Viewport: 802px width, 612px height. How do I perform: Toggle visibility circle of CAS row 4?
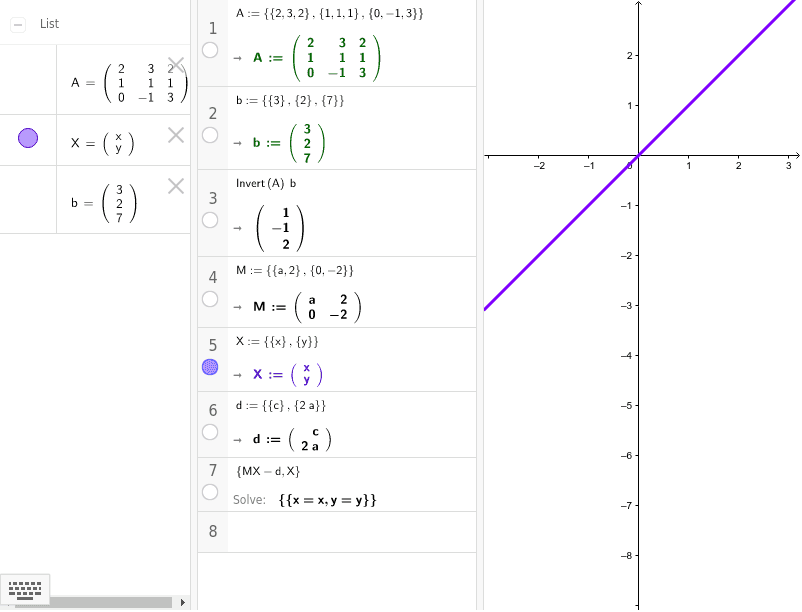210,299
